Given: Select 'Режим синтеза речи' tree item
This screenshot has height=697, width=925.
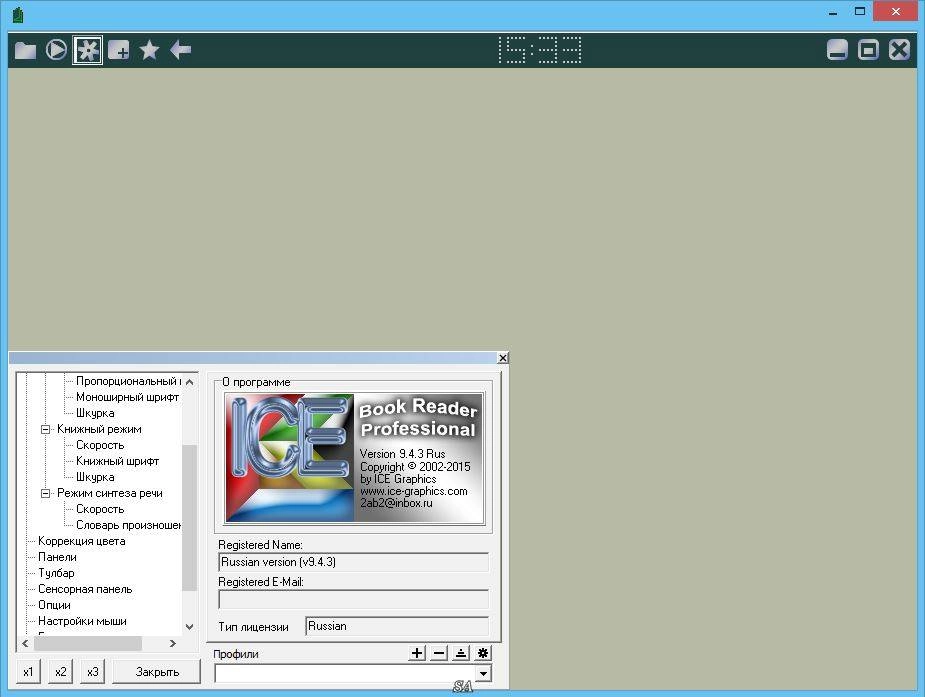Looking at the screenshot, I should pos(110,493).
